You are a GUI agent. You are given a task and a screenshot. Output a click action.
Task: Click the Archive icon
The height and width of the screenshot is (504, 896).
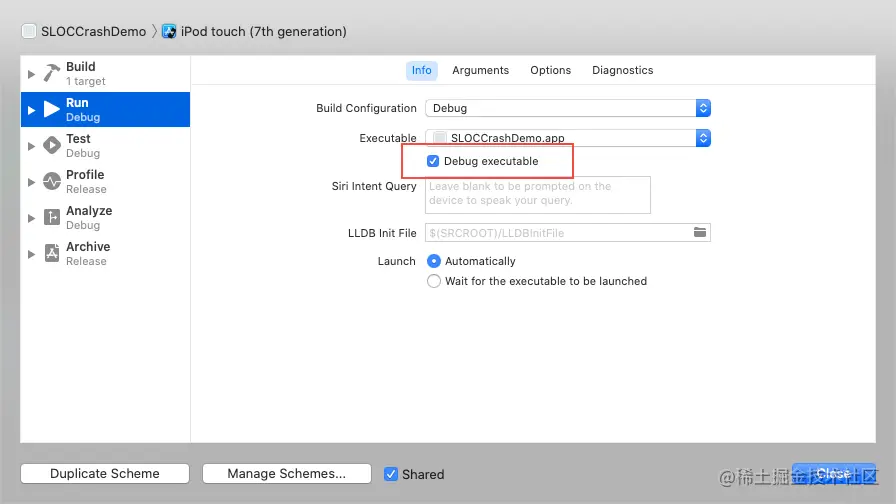coord(52,253)
